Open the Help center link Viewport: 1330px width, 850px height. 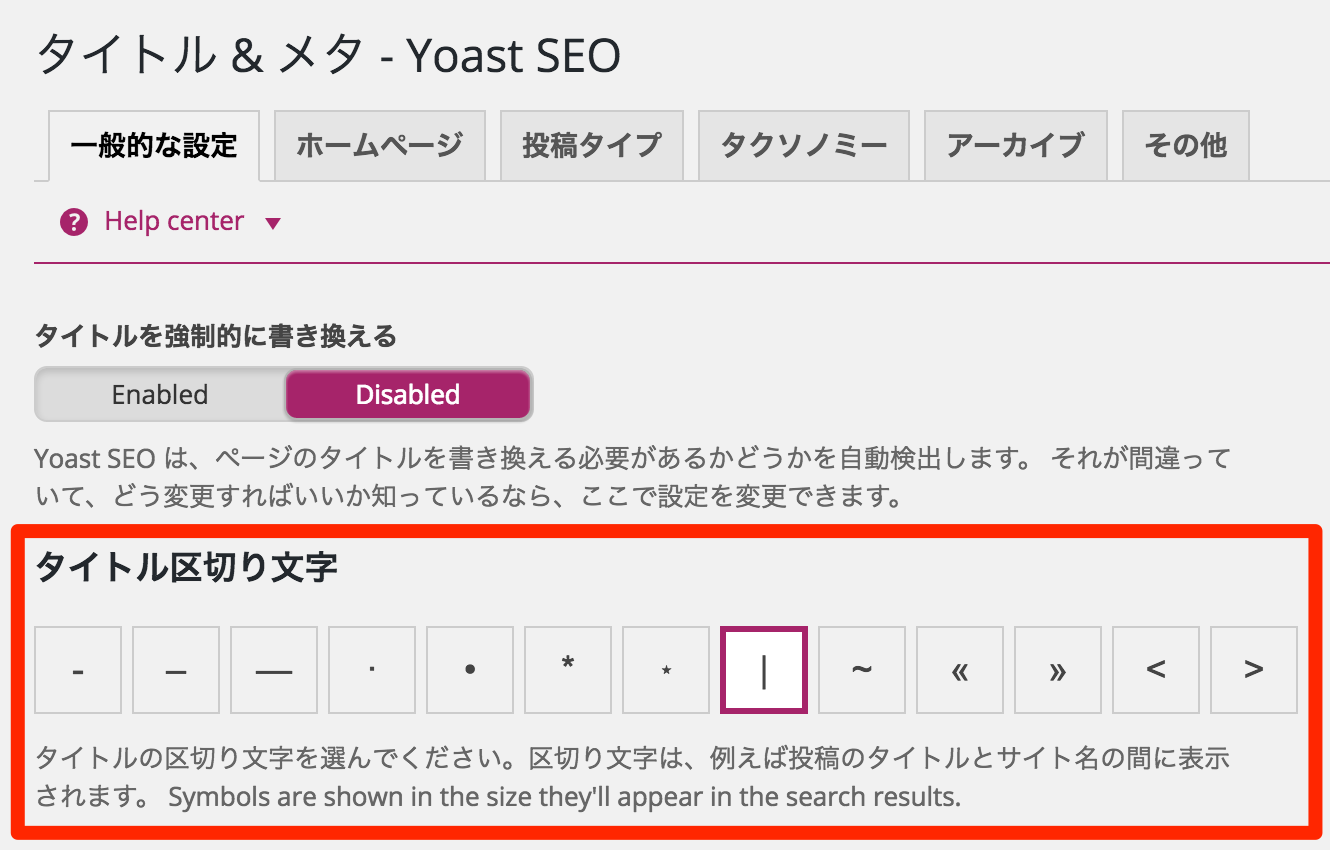(x=174, y=221)
